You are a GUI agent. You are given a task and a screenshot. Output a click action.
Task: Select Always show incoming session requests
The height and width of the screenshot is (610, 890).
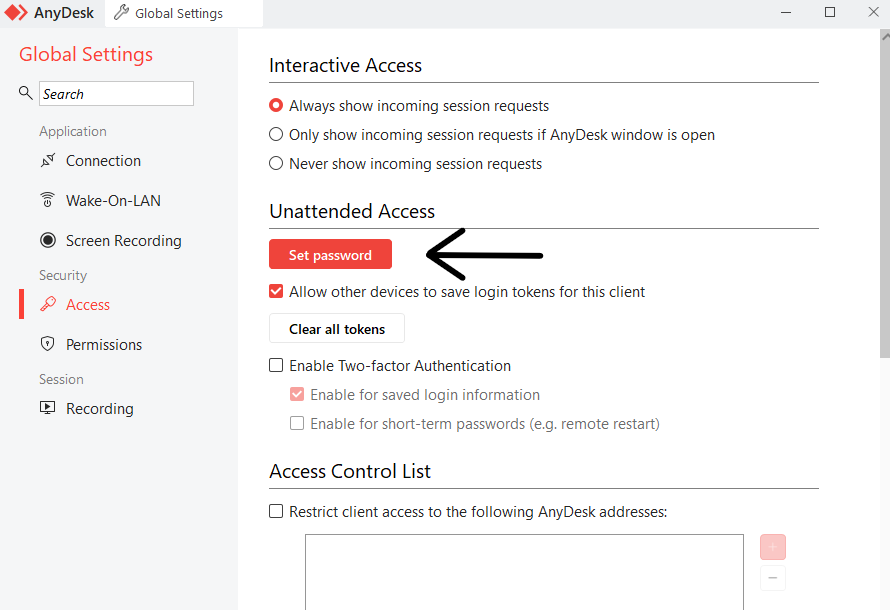[x=276, y=106]
